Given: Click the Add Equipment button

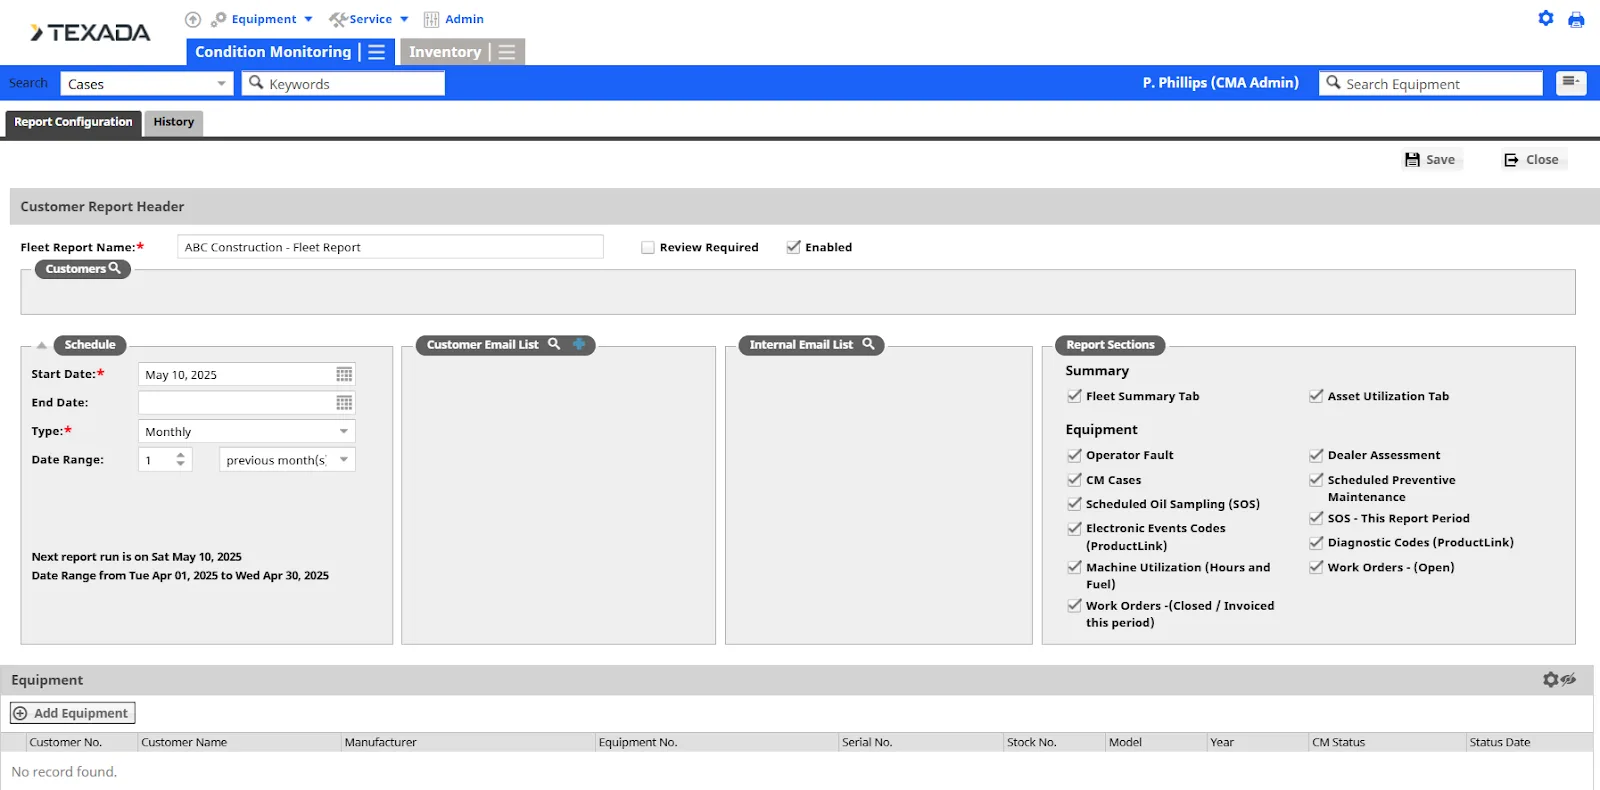Looking at the screenshot, I should [x=72, y=713].
